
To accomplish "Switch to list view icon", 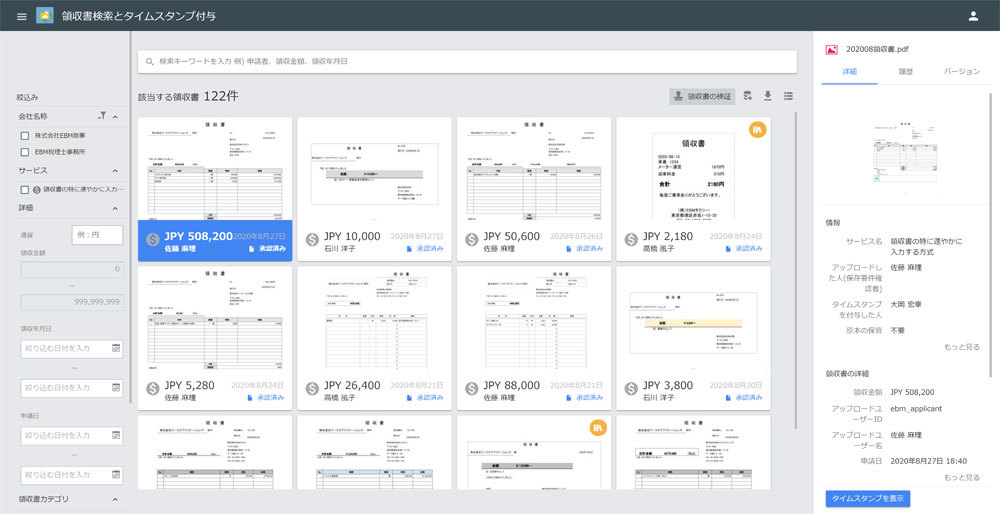I will point(789,96).
